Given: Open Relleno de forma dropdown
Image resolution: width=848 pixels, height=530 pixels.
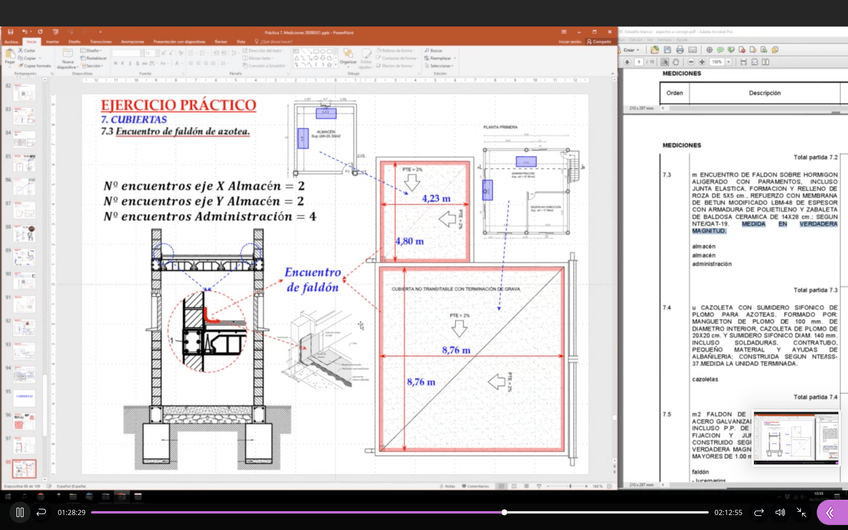Looking at the screenshot, I should pyautogui.click(x=397, y=50).
